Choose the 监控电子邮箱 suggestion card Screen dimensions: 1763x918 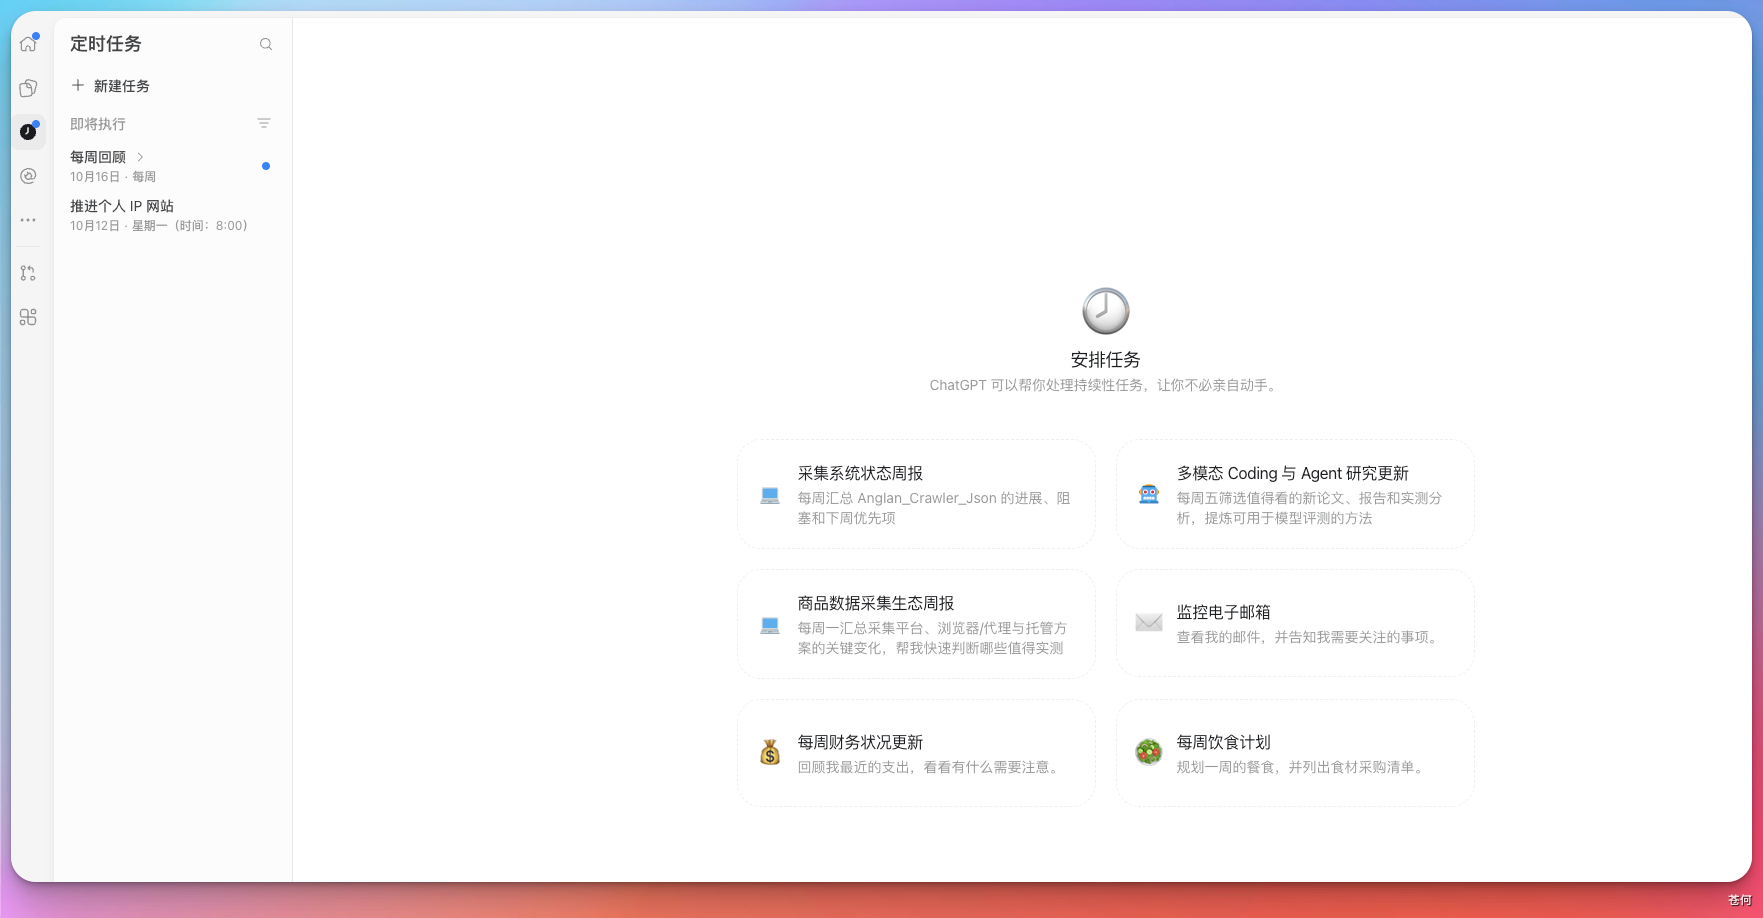tap(1295, 623)
